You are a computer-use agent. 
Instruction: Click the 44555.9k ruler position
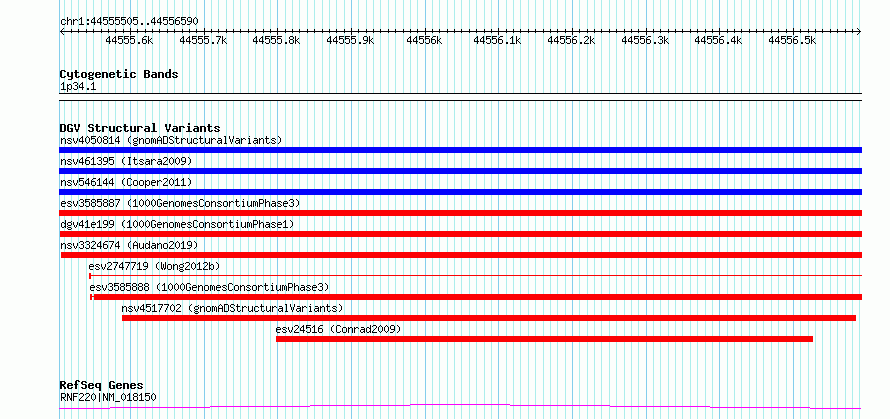coord(351,40)
